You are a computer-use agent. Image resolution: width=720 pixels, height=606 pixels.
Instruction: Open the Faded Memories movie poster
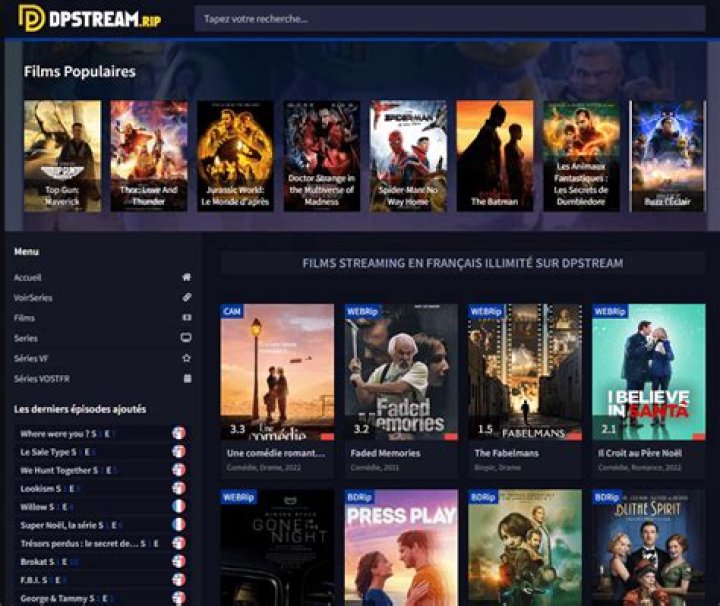[x=401, y=372]
